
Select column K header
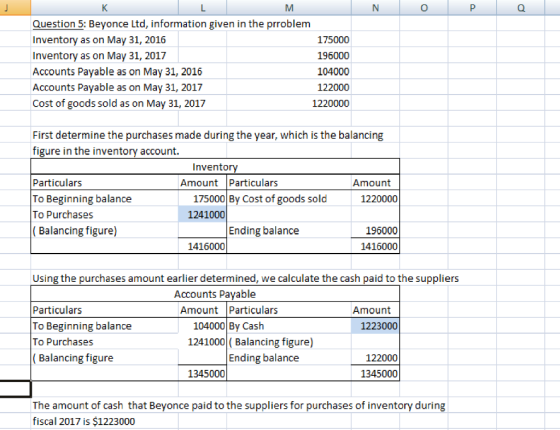104,8
